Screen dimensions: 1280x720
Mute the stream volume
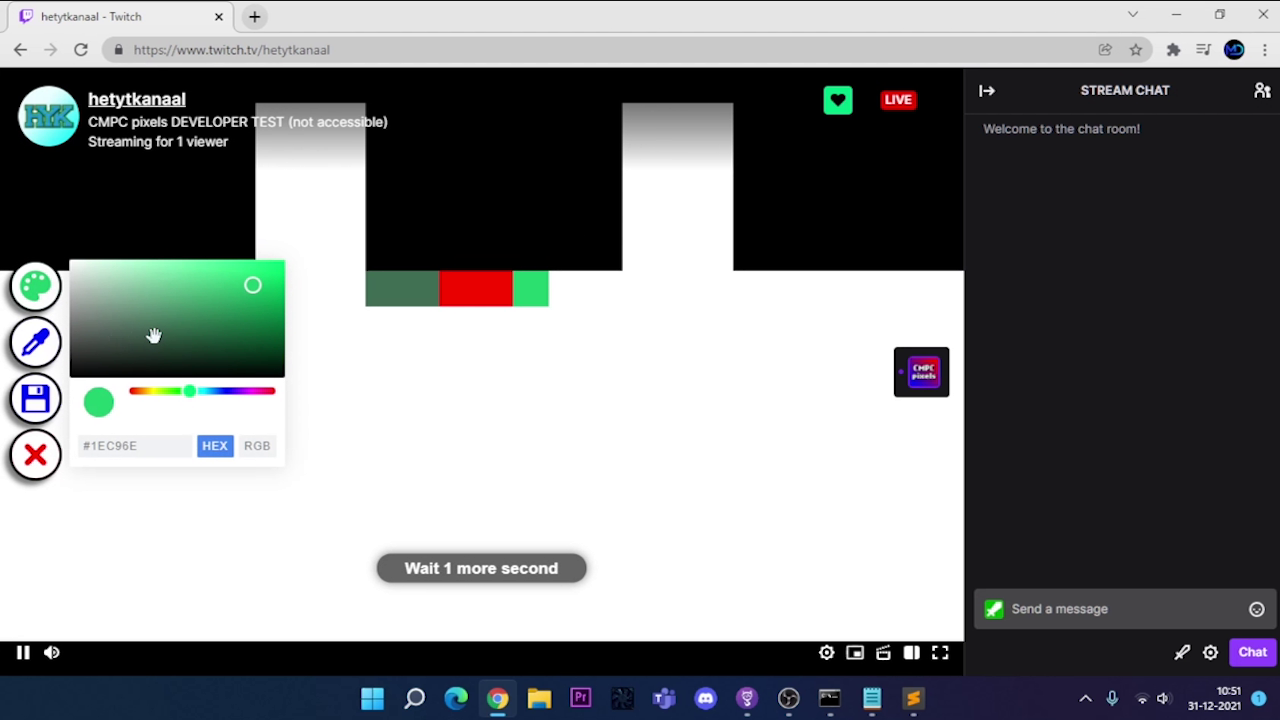(52, 653)
